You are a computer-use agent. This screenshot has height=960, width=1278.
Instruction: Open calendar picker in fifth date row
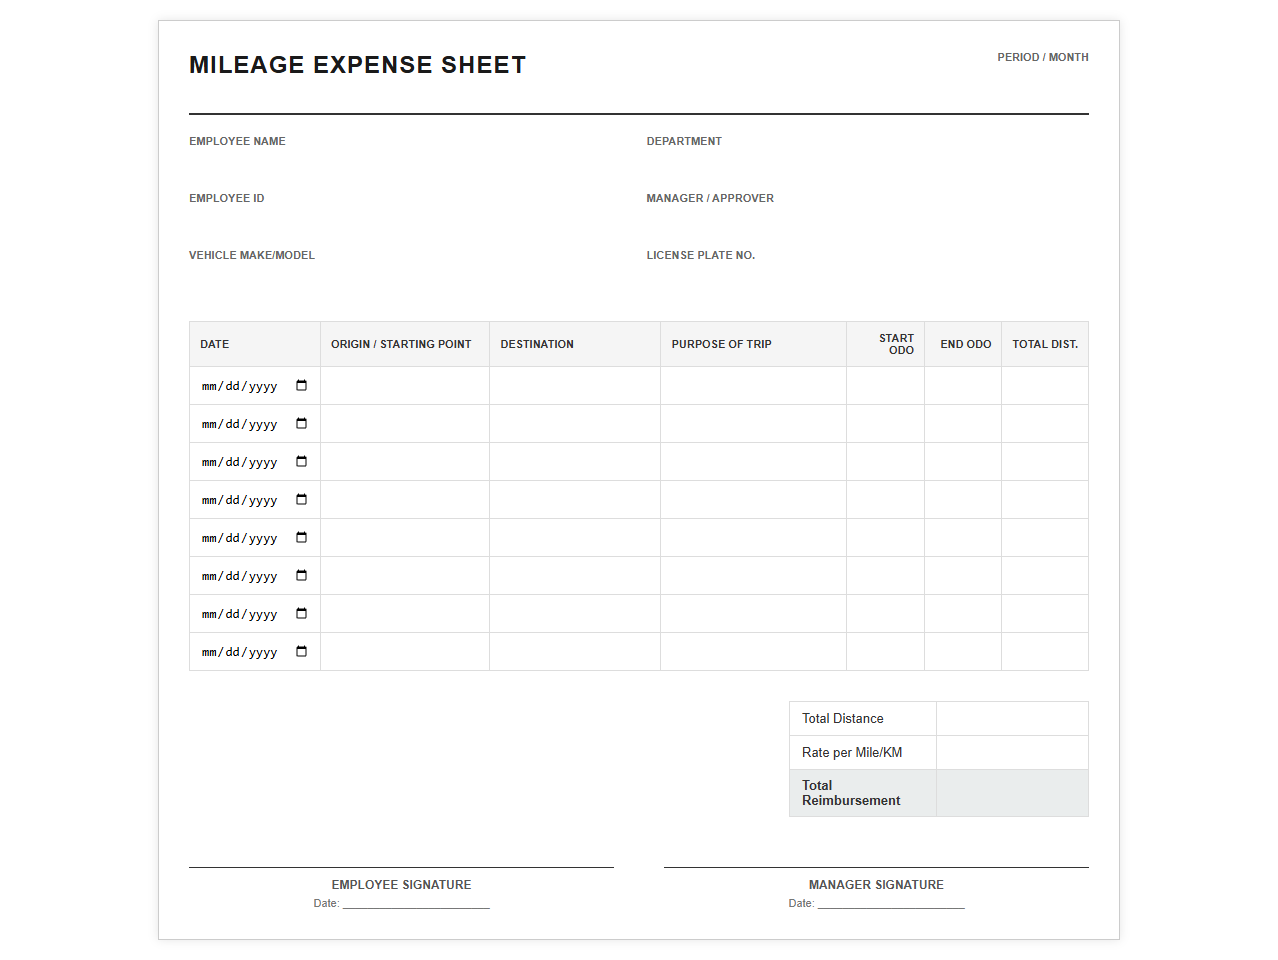[301, 538]
